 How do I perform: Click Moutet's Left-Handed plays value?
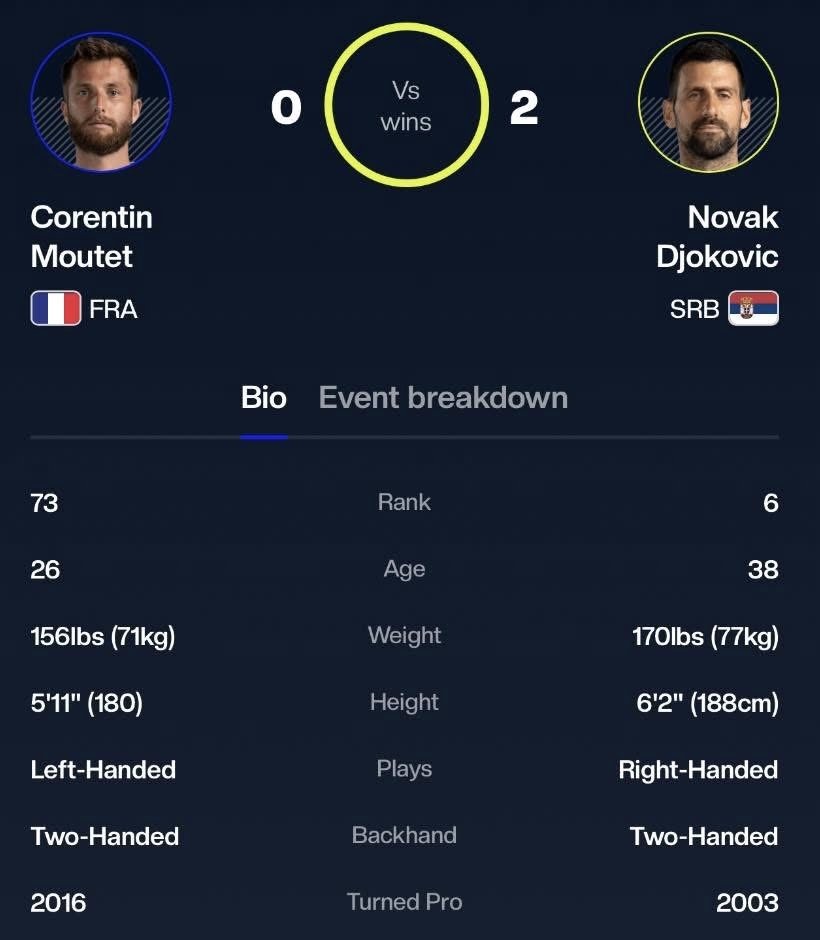click(x=103, y=770)
